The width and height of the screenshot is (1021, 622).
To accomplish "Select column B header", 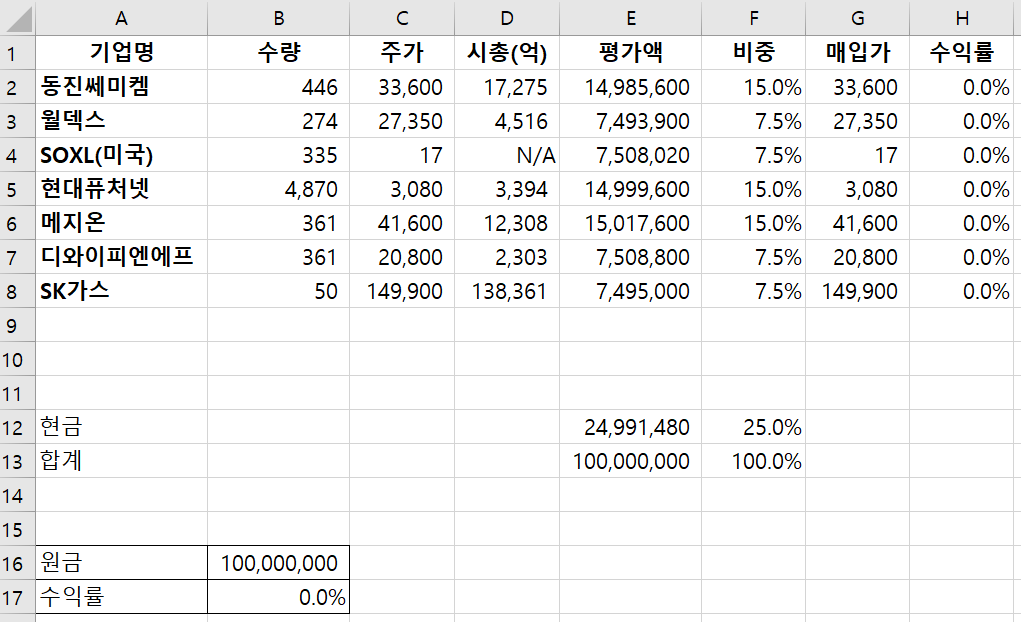I will pos(279,18).
